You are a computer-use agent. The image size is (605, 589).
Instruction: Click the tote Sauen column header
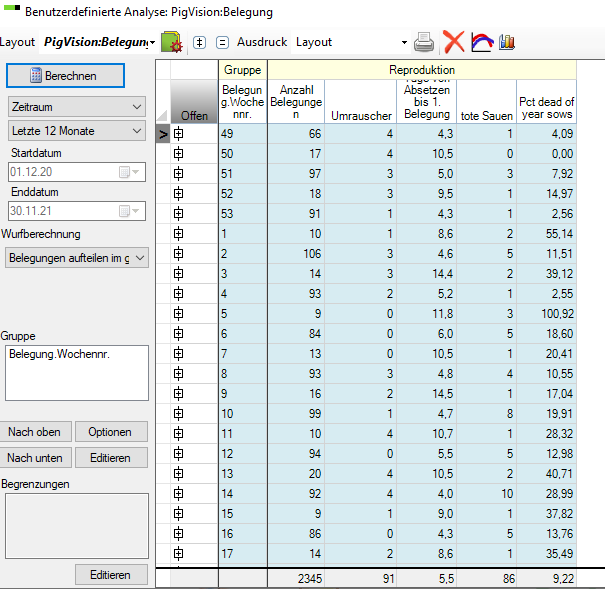click(x=487, y=101)
